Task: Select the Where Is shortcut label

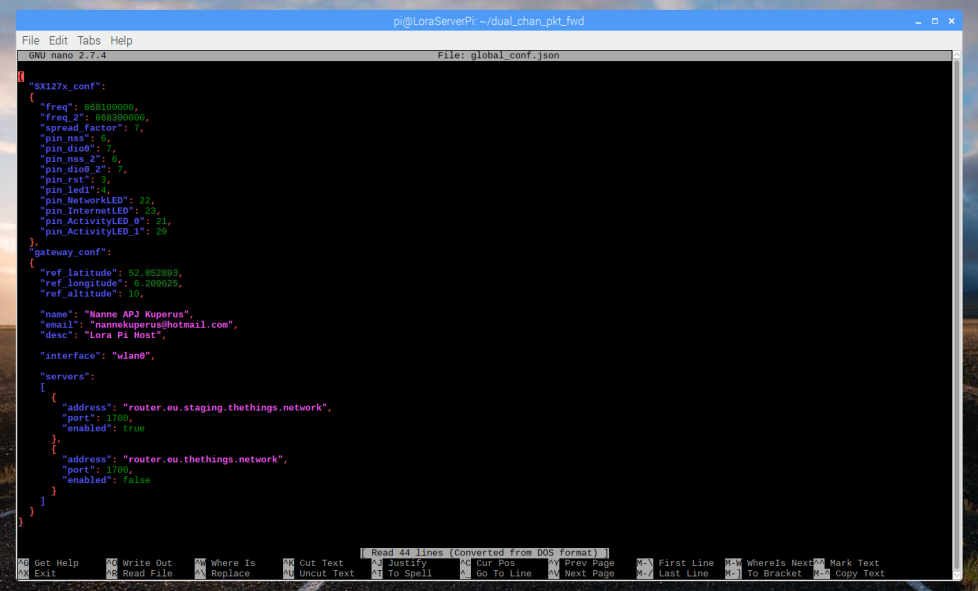Action: click(x=232, y=563)
